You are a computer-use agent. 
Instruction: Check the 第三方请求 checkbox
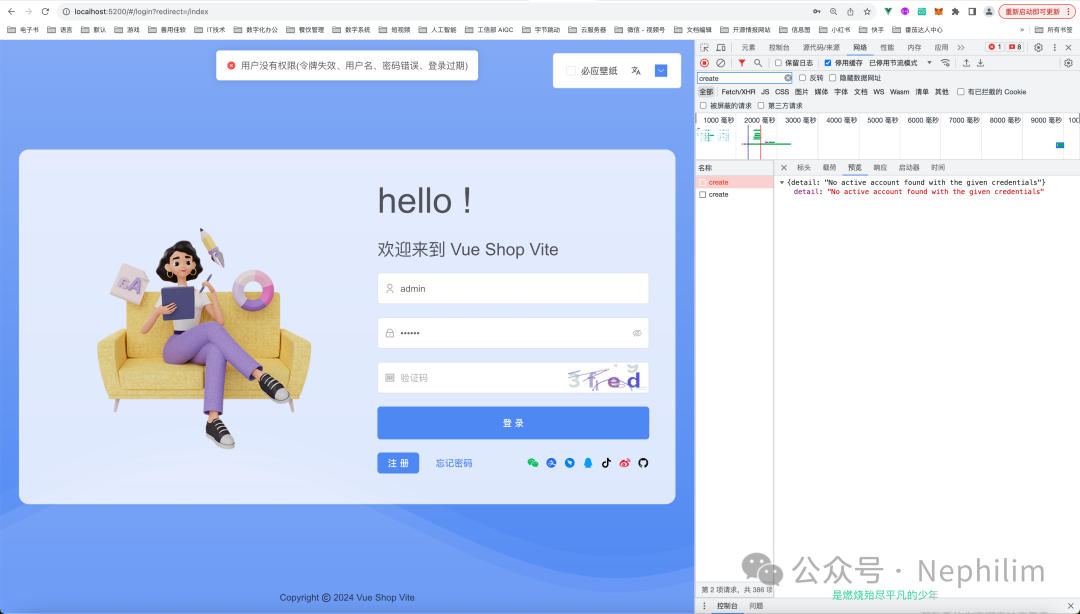click(760, 105)
